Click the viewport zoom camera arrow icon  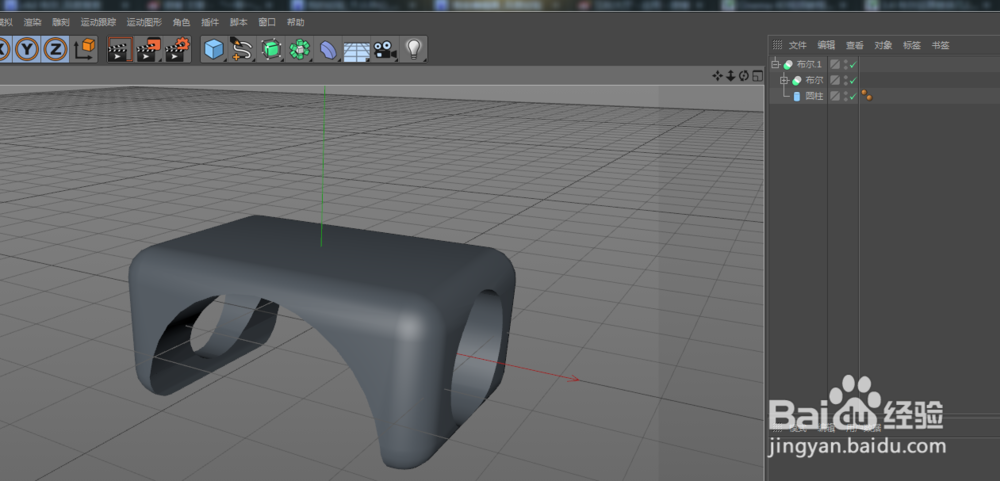click(x=731, y=77)
